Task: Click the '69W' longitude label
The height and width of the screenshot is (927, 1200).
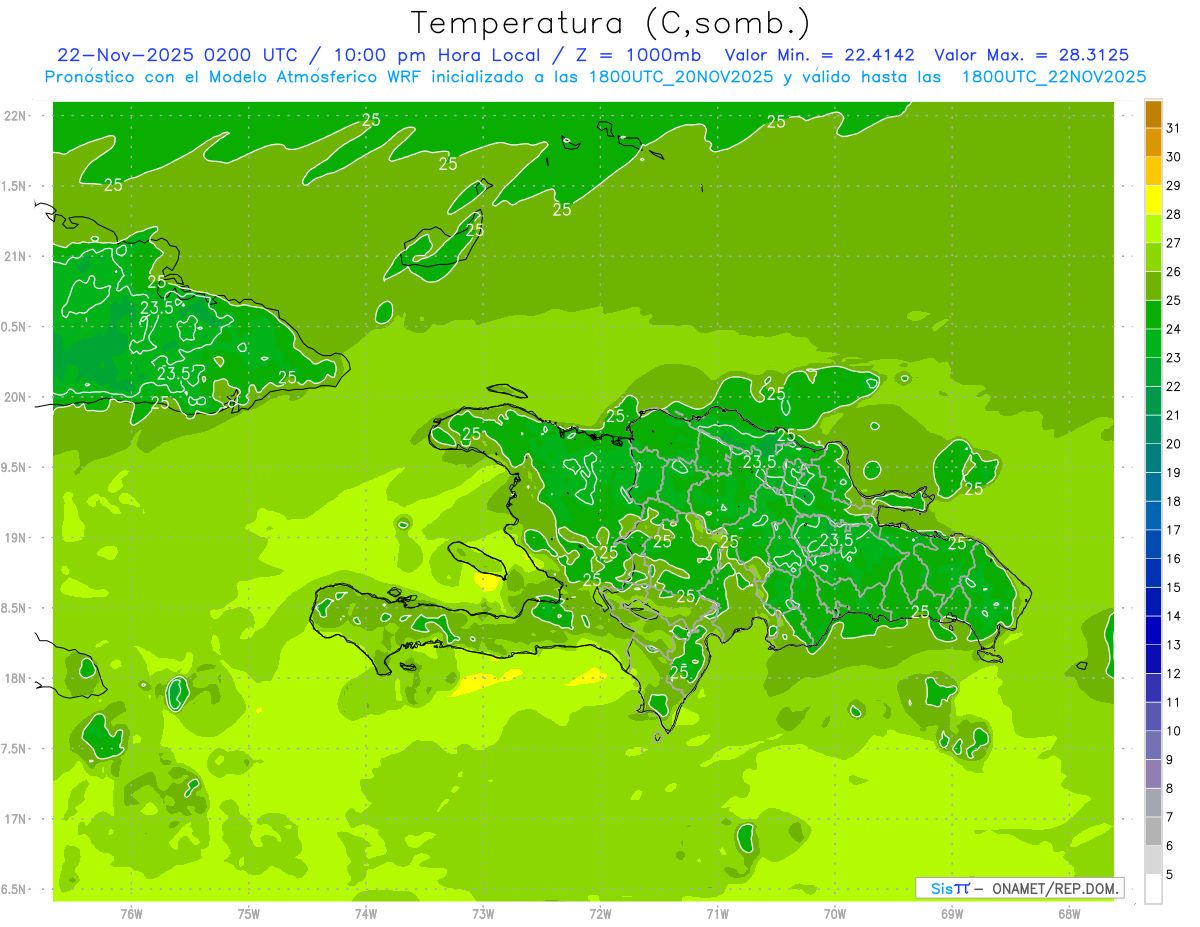Action: coord(952,913)
